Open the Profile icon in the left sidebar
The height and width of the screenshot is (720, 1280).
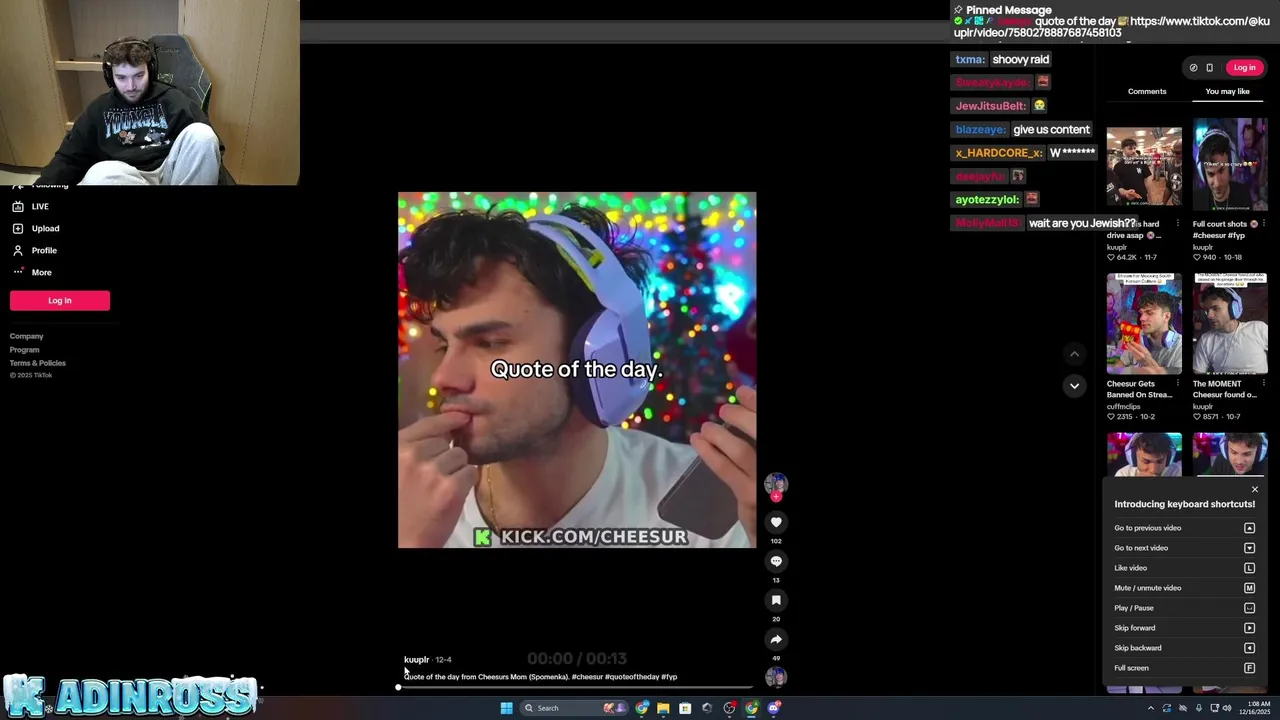pos(18,250)
